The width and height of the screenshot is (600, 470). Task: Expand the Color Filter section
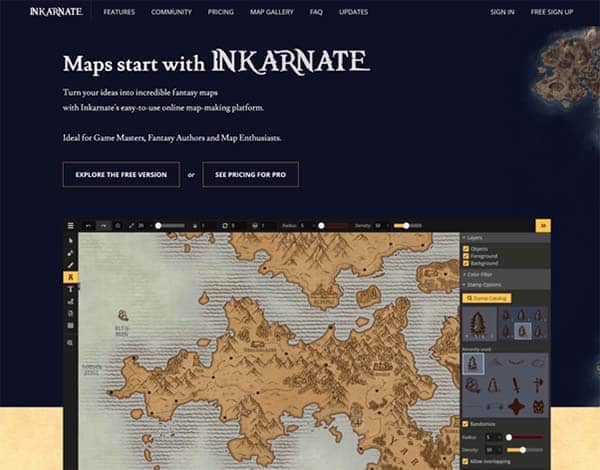(505, 274)
